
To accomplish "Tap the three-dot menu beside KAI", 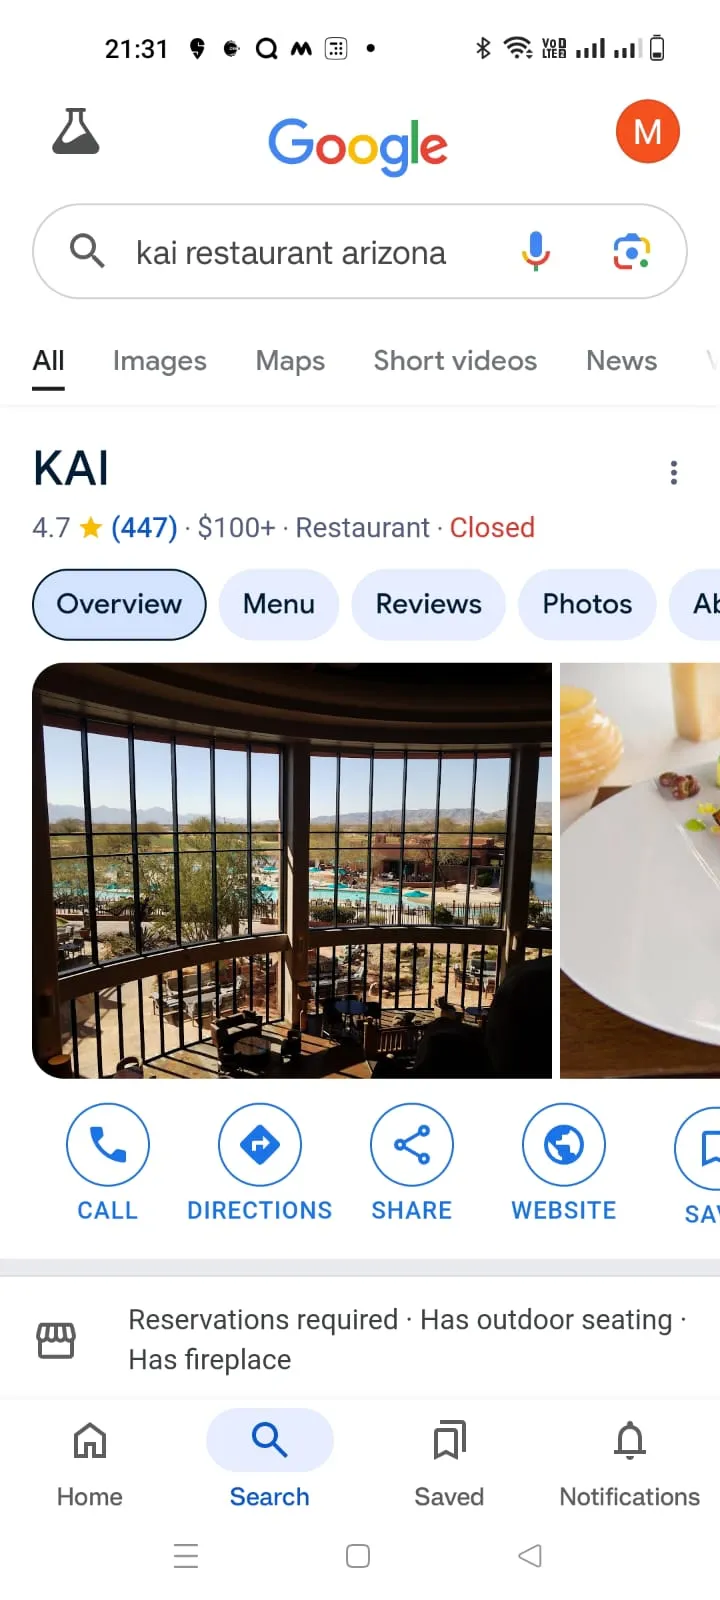I will (x=674, y=472).
